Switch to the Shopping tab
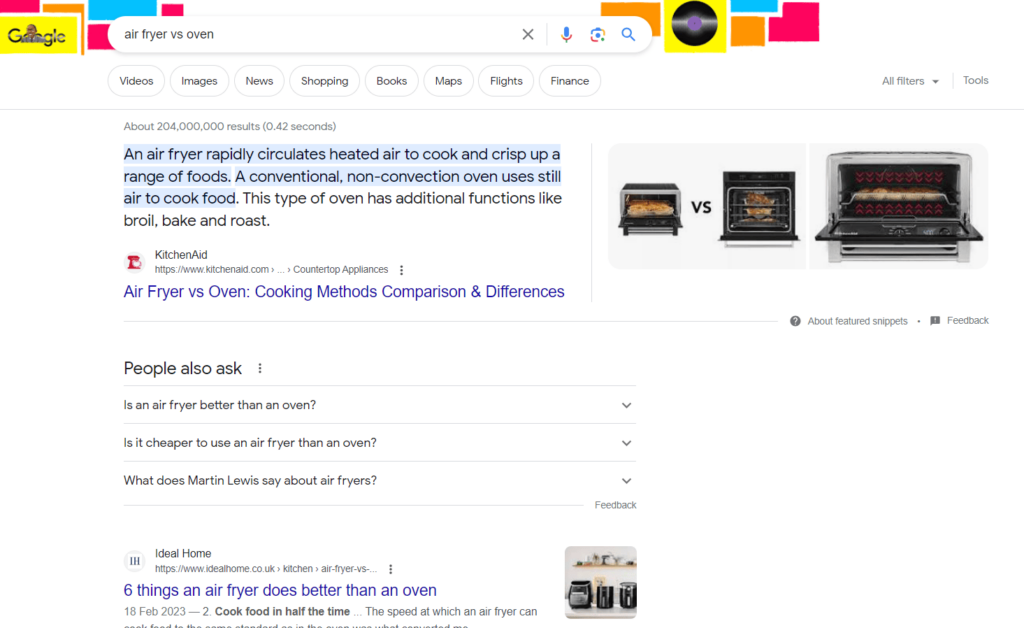The image size is (1024, 628). (x=324, y=80)
